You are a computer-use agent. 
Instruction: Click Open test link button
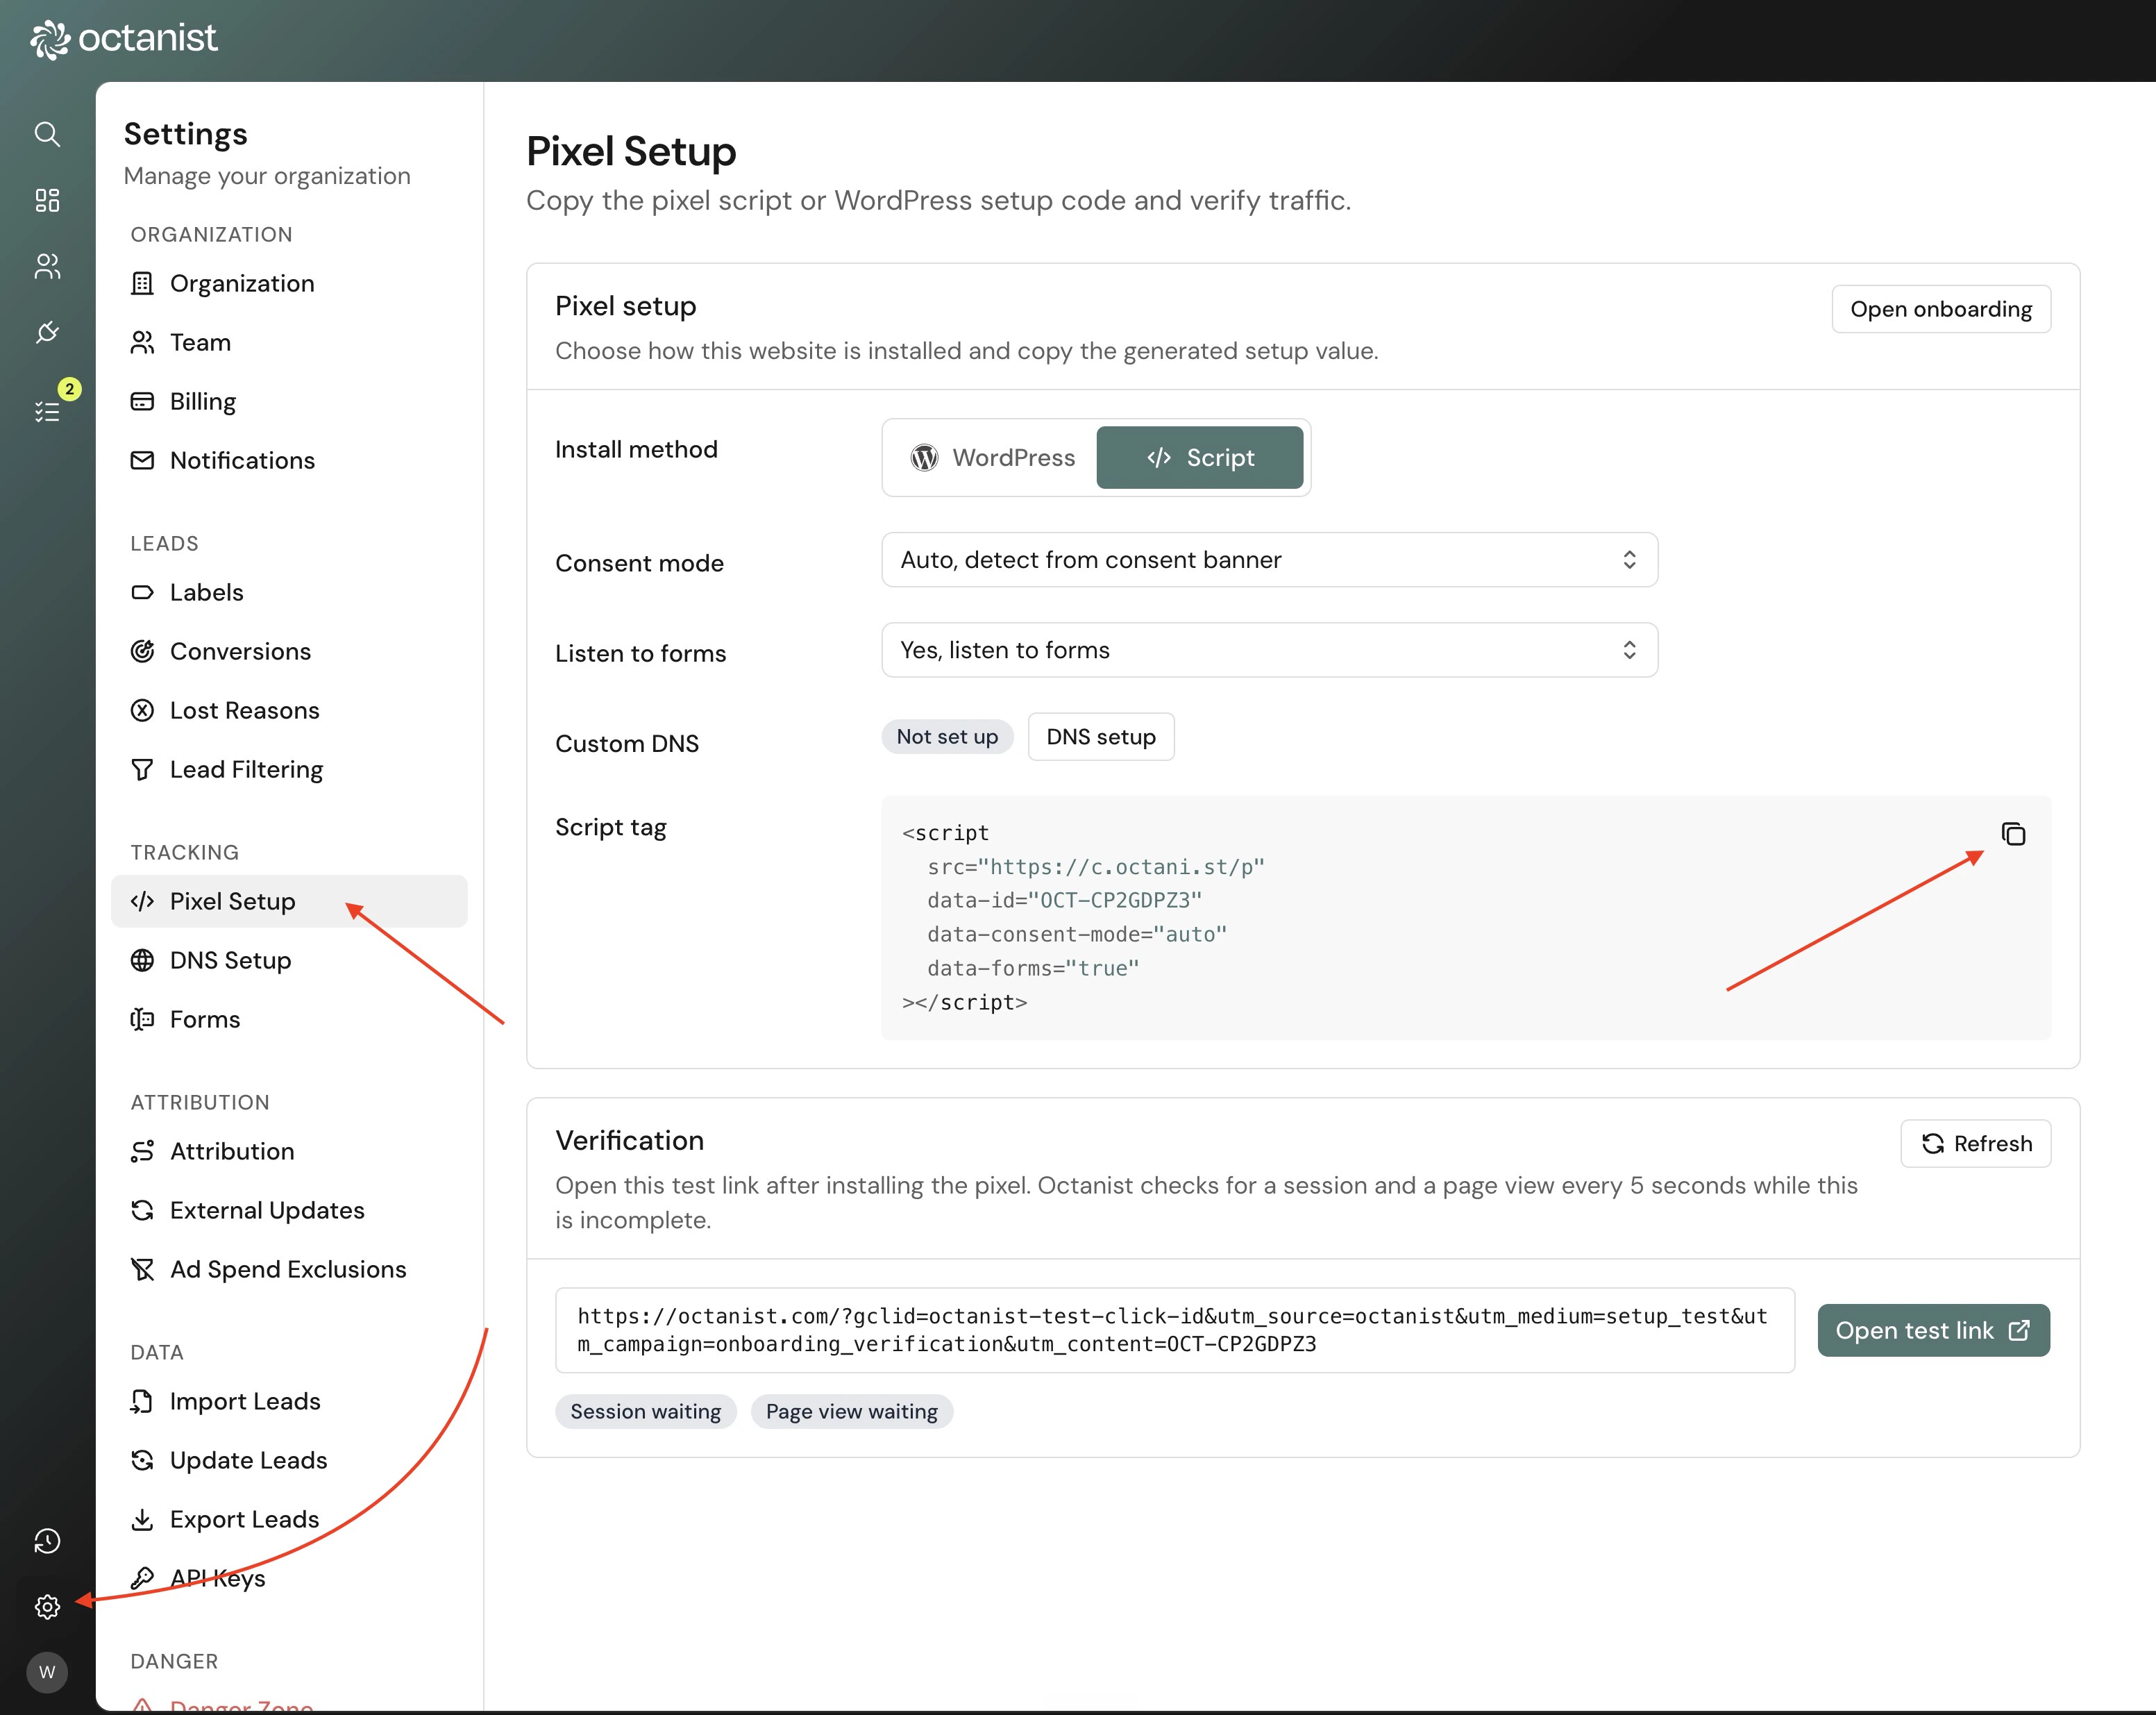point(1933,1330)
